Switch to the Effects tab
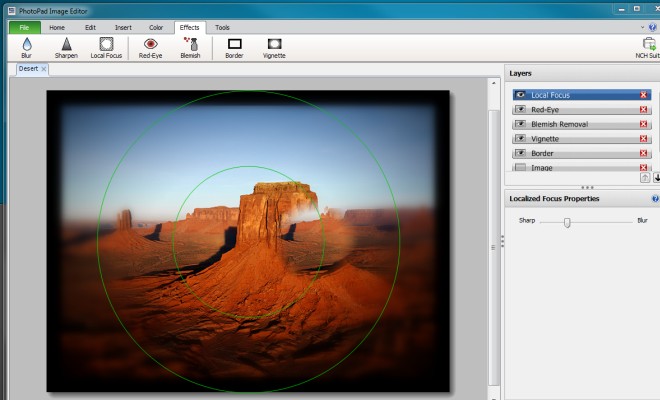The image size is (660, 400). coord(189,27)
